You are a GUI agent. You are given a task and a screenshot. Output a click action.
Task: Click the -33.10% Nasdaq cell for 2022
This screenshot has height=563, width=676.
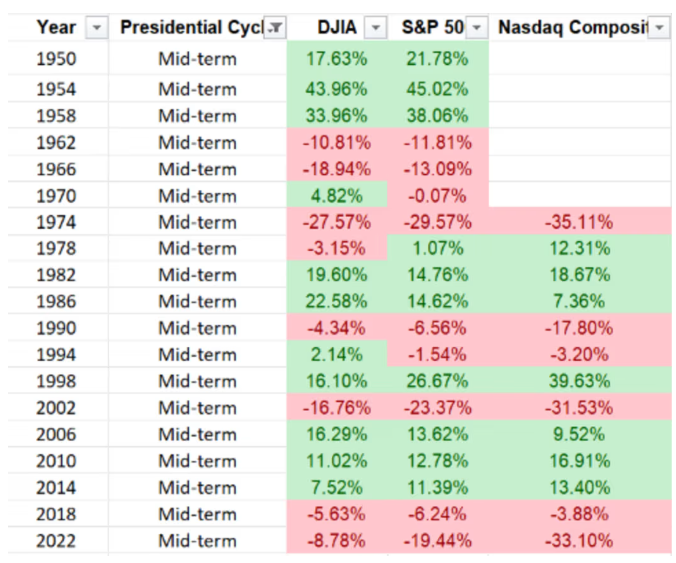(x=580, y=541)
